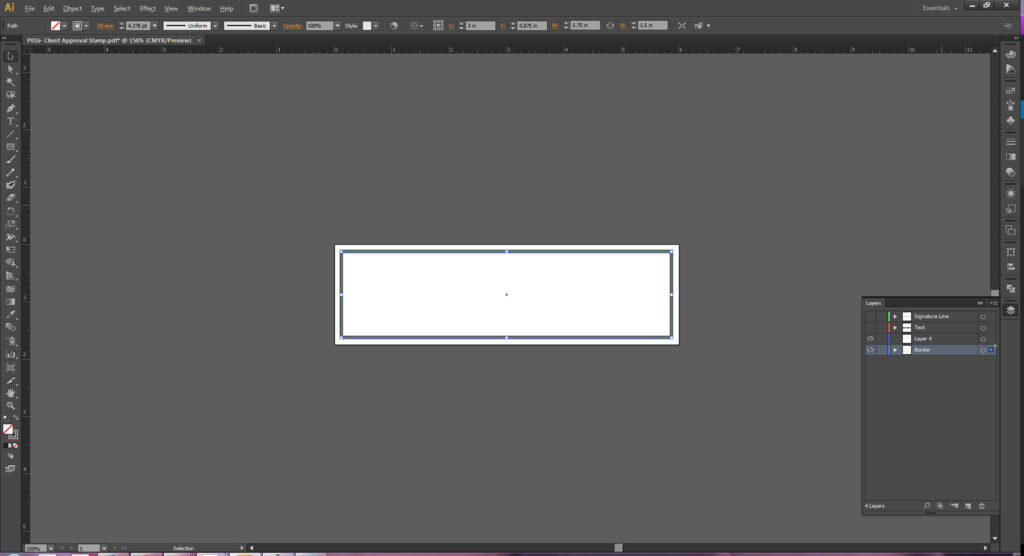Open the File menu

(29, 8)
